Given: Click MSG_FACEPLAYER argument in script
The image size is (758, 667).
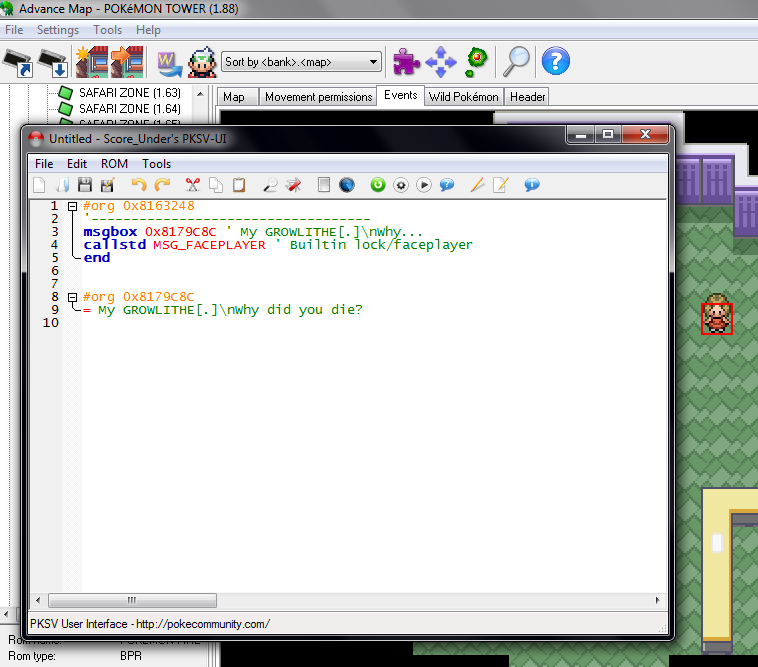Looking at the screenshot, I should (x=209, y=245).
